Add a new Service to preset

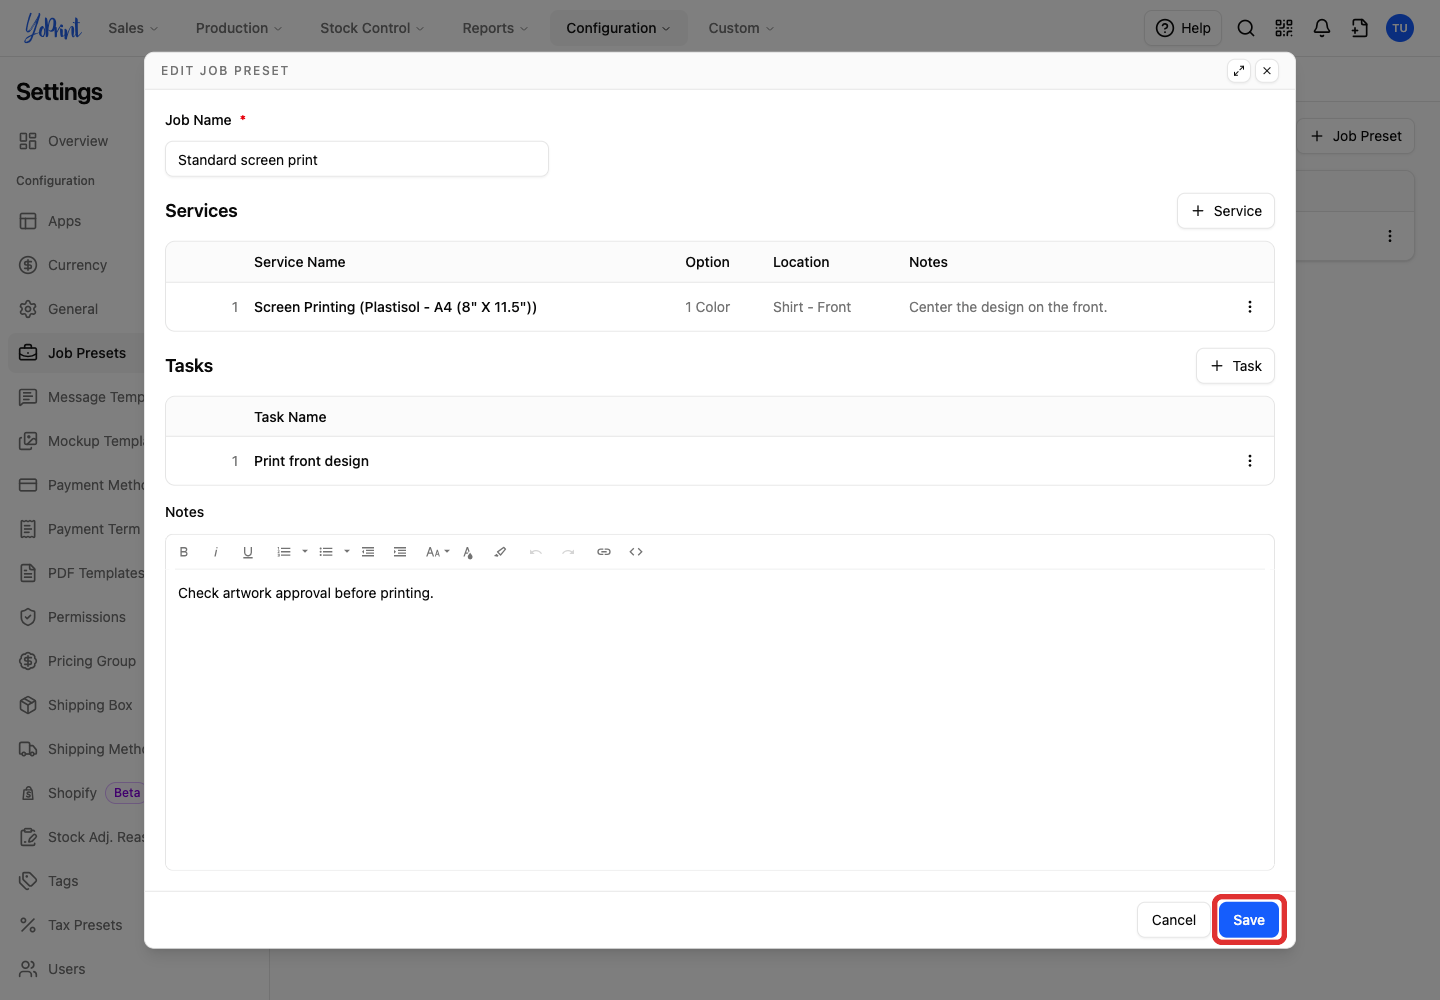tap(1226, 211)
